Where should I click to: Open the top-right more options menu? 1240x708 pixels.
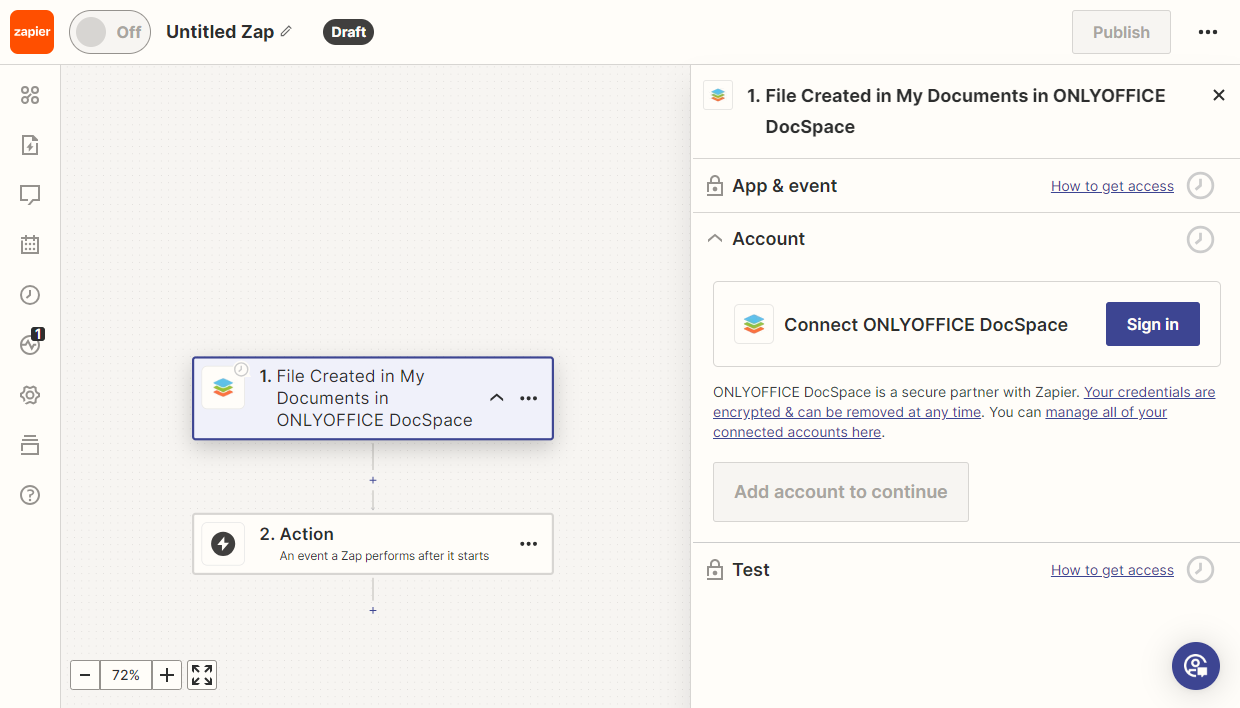[1208, 32]
